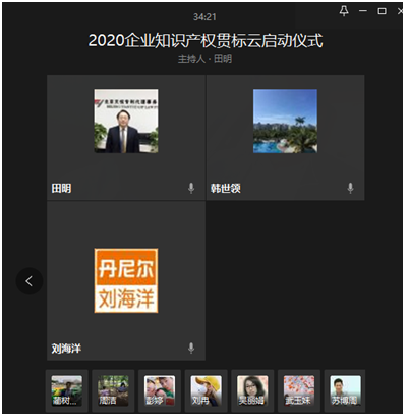Maximize the meeting window
The width and height of the screenshot is (403, 415).
[382, 11]
